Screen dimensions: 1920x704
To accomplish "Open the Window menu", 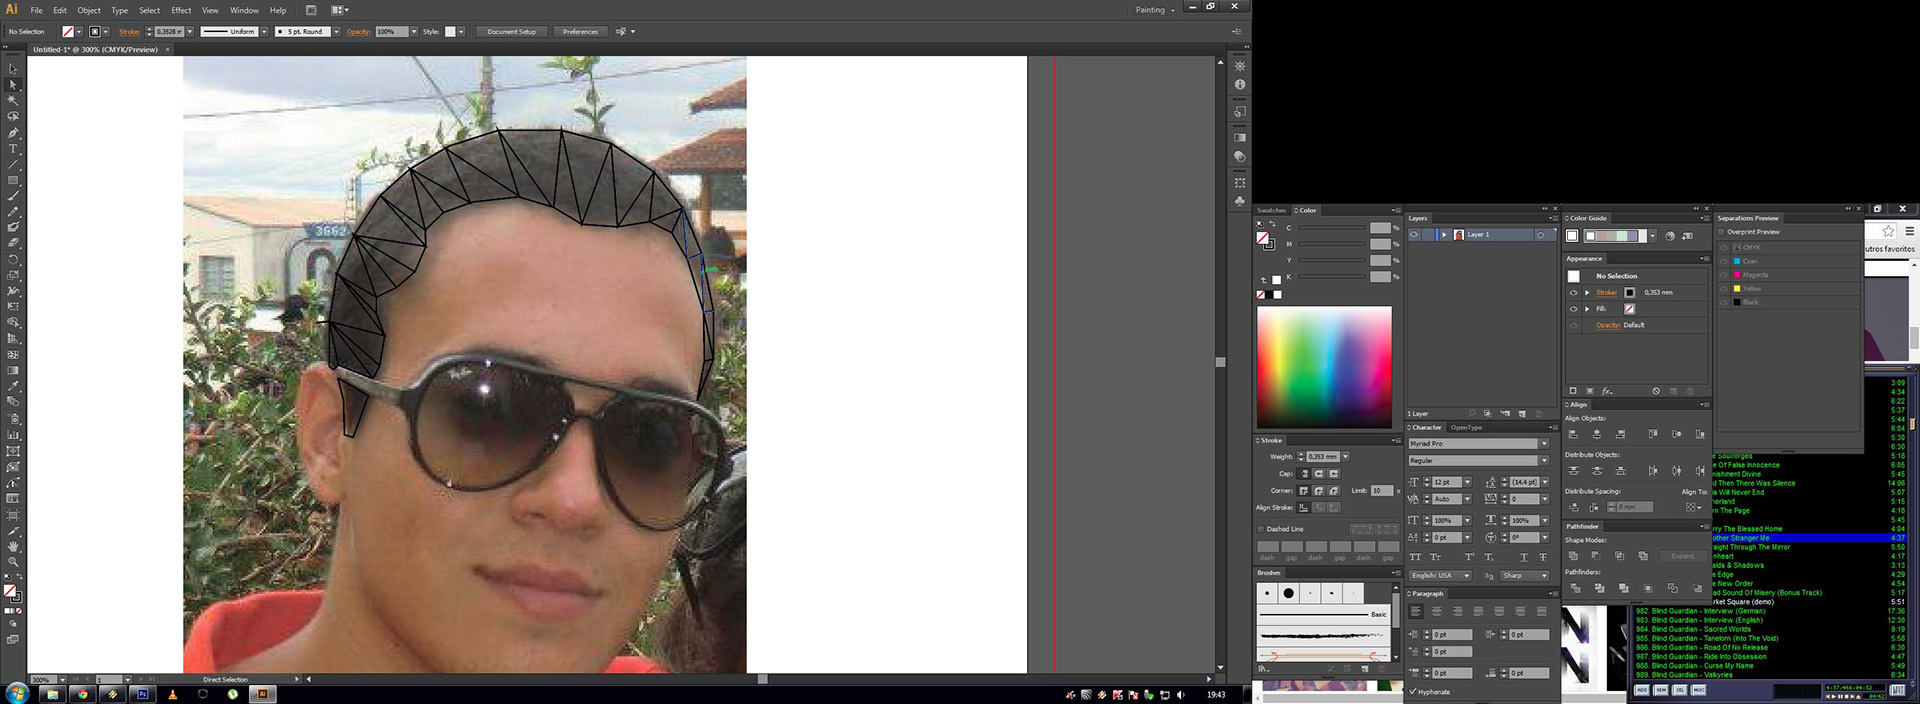I will point(244,10).
